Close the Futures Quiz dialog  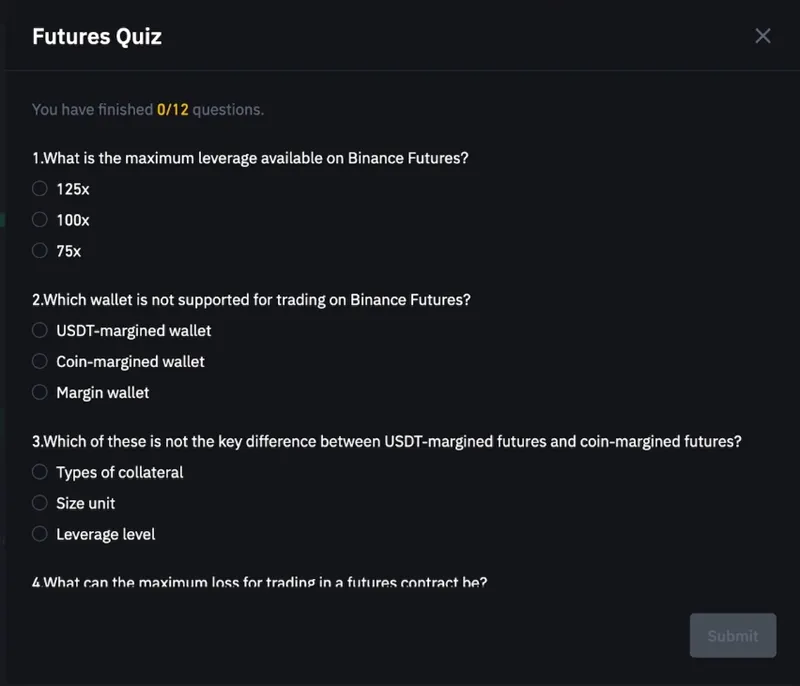(x=763, y=36)
